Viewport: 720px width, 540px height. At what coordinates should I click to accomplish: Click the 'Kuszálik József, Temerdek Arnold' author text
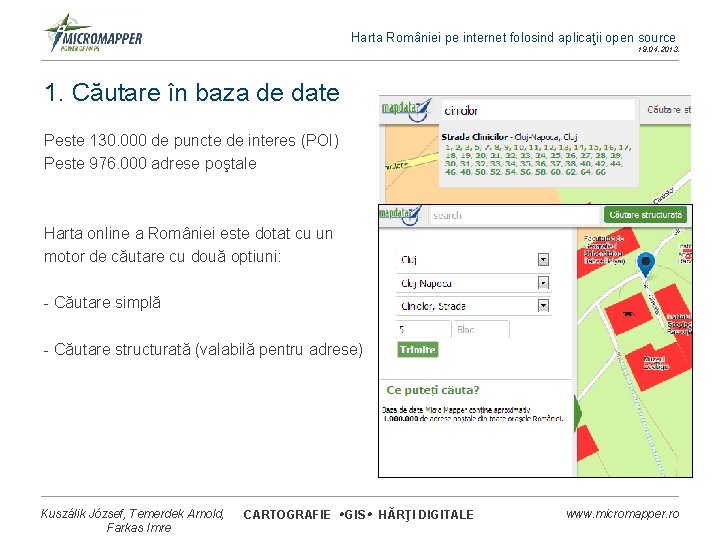pyautogui.click(x=133, y=513)
